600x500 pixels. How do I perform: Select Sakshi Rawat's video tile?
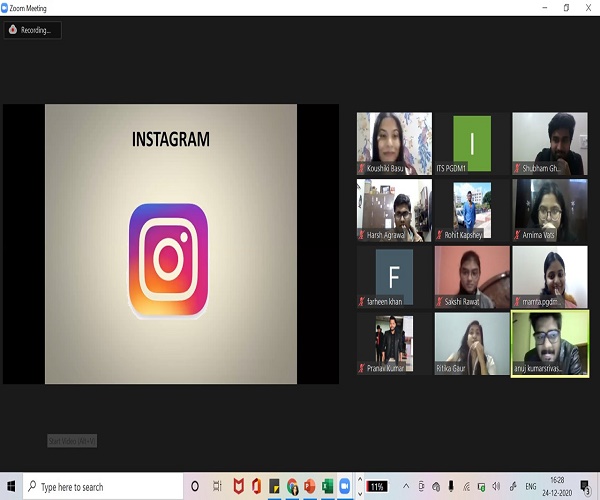pos(472,277)
